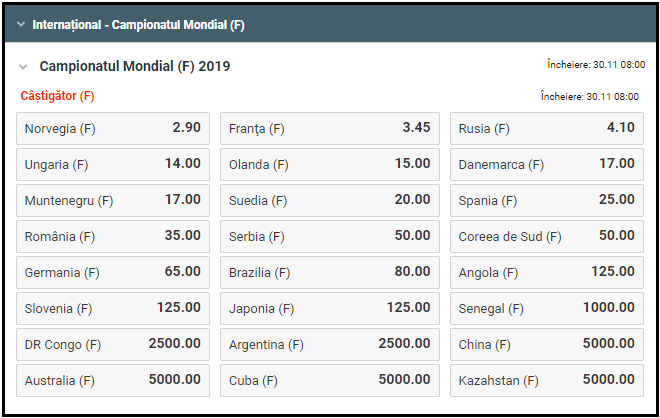Viewport: 660px width, 418px height.
Task: Select Senegal (F) odds 1000.00
Action: (x=546, y=308)
